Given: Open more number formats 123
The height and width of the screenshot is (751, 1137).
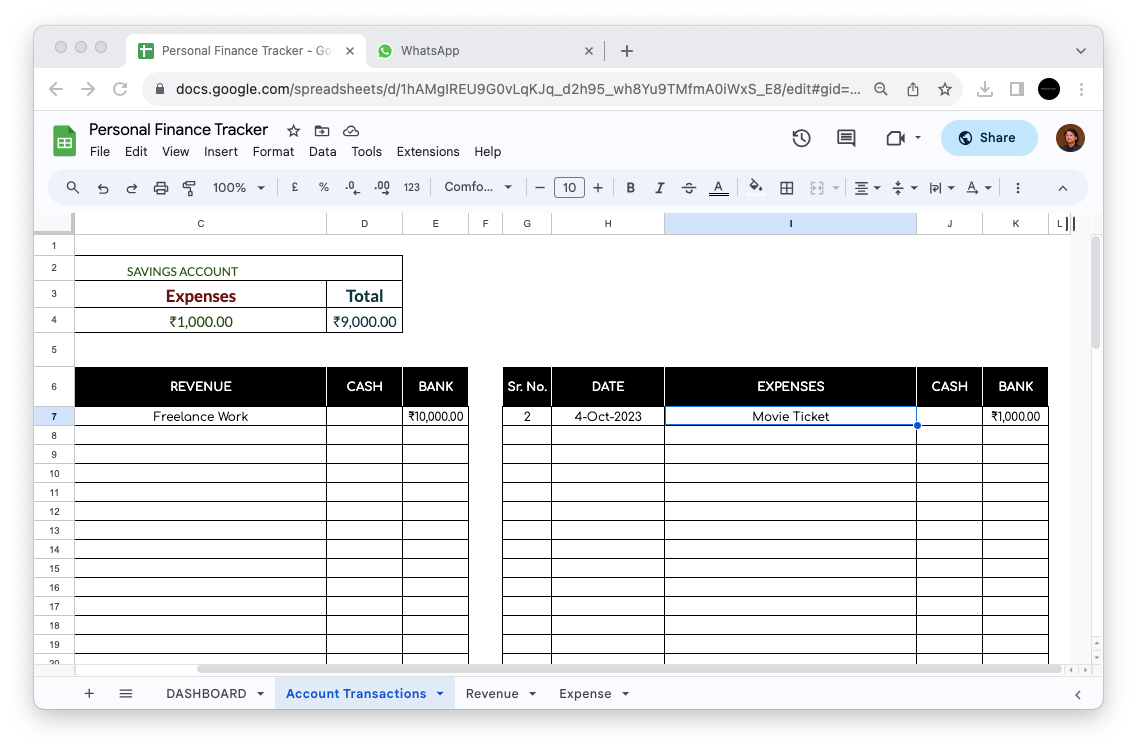Looking at the screenshot, I should coord(412,188).
